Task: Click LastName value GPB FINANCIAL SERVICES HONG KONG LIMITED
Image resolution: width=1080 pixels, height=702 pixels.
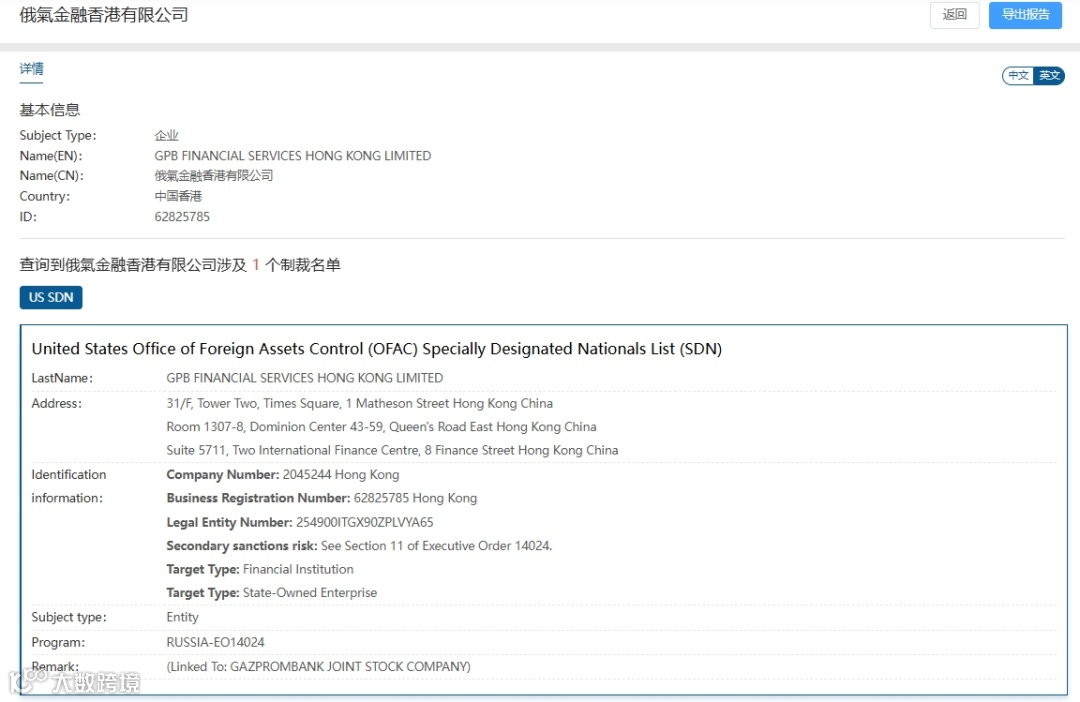Action: (304, 378)
